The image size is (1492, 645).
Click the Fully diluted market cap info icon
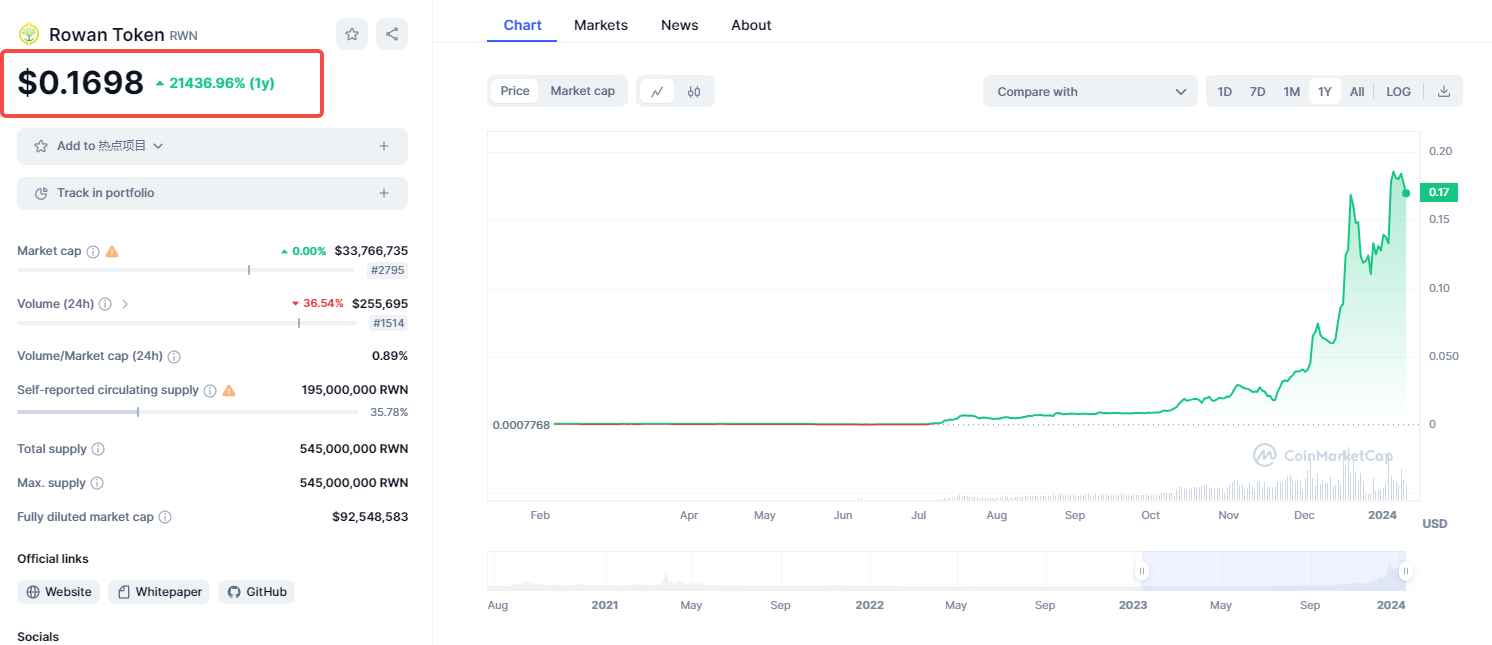[x=165, y=517]
